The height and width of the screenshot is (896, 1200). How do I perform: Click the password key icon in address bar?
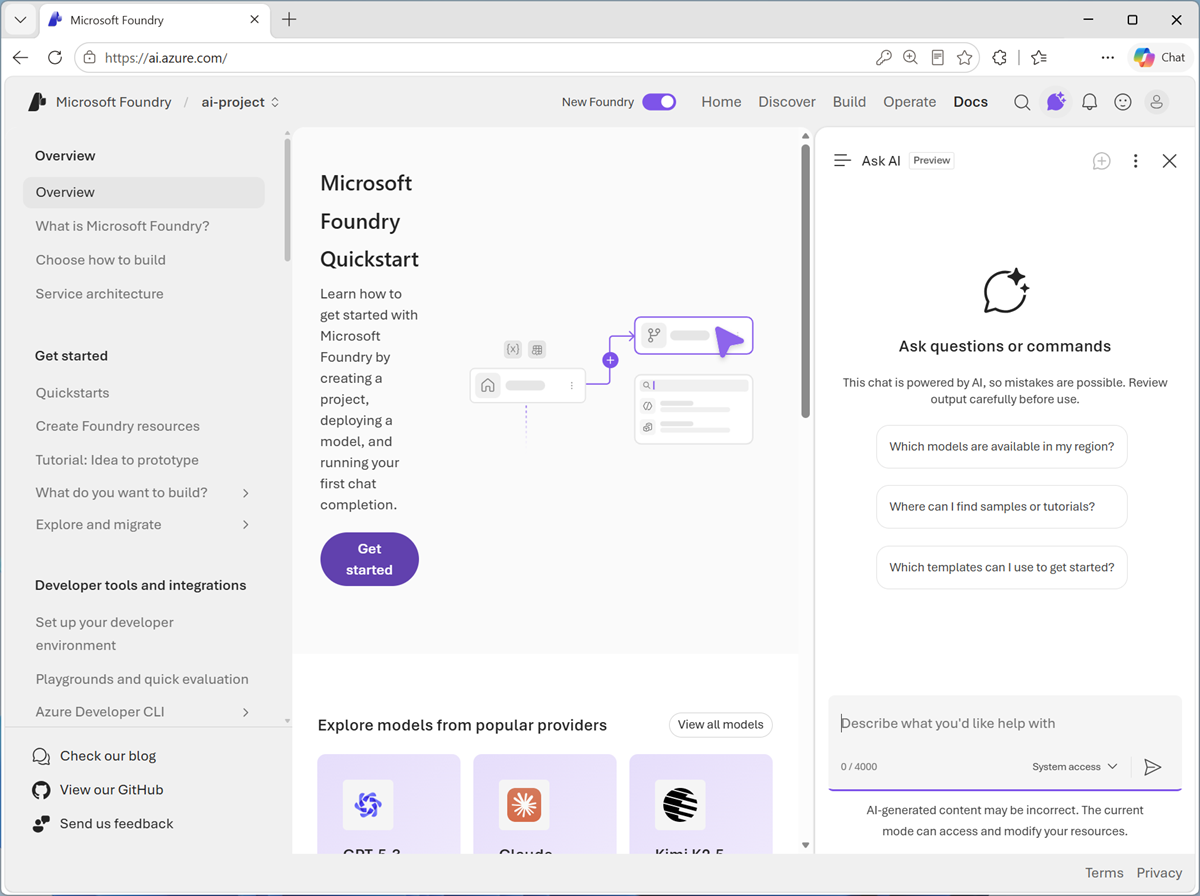[883, 58]
